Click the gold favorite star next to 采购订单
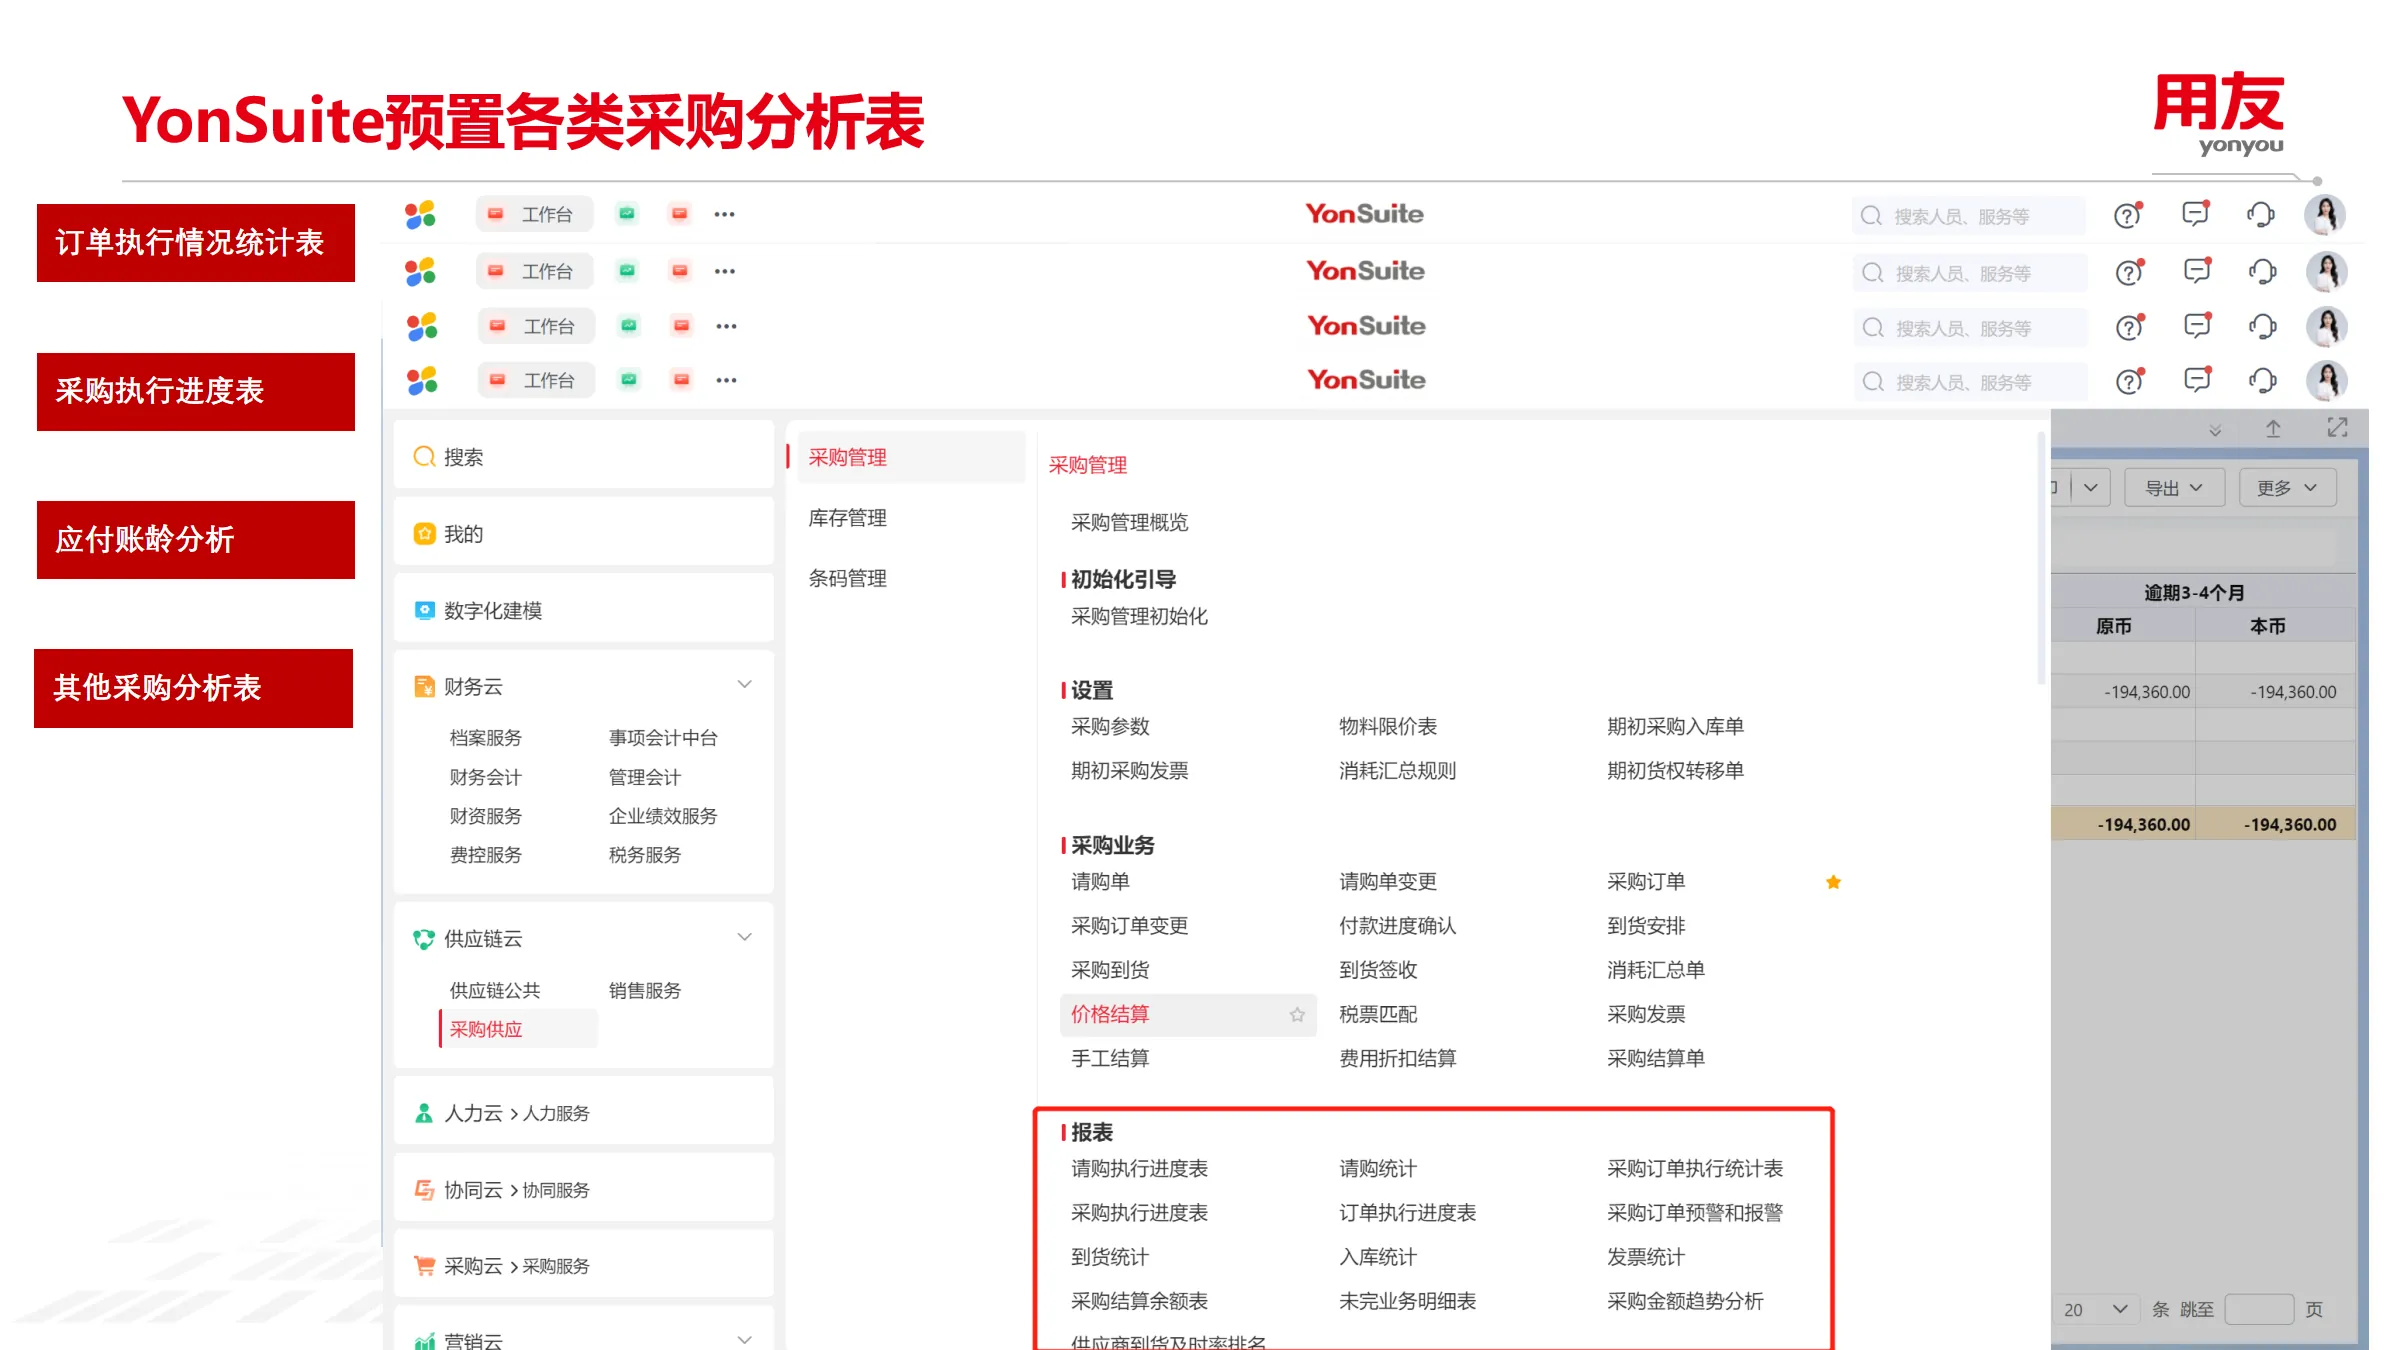2400x1350 pixels. (x=1833, y=882)
